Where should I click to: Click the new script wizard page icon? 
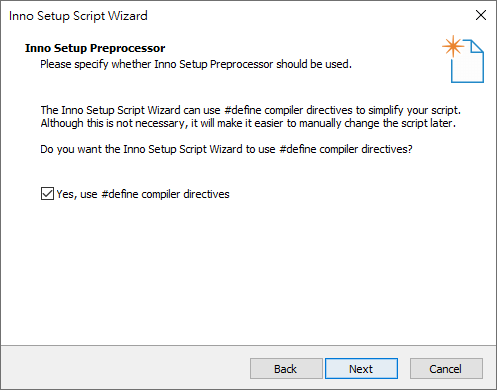click(463, 59)
